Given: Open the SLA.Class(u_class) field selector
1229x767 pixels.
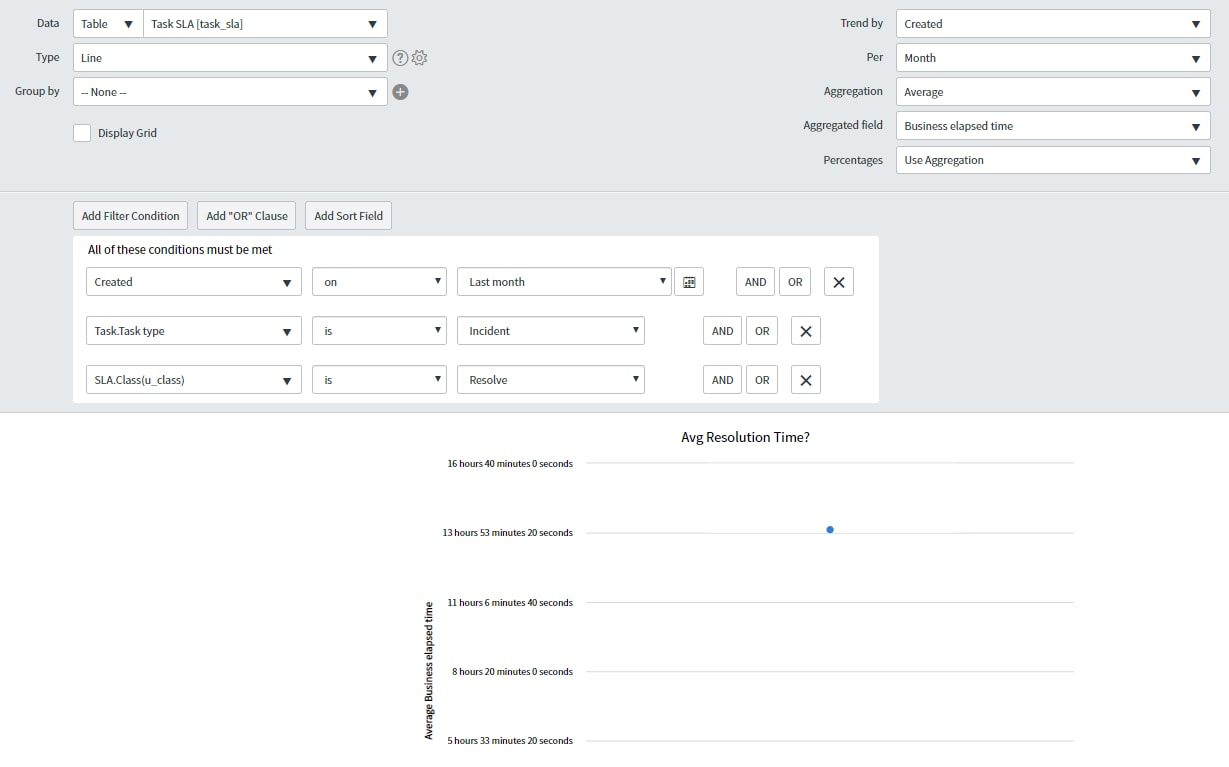Looking at the screenshot, I should click(194, 380).
